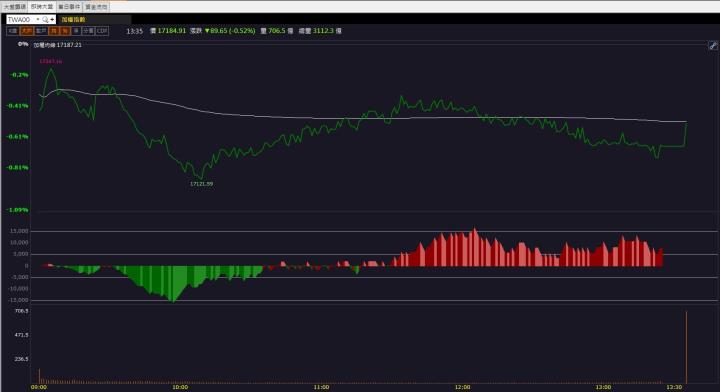
Task: Click the small gray button left of 分價
Action: 76,31
